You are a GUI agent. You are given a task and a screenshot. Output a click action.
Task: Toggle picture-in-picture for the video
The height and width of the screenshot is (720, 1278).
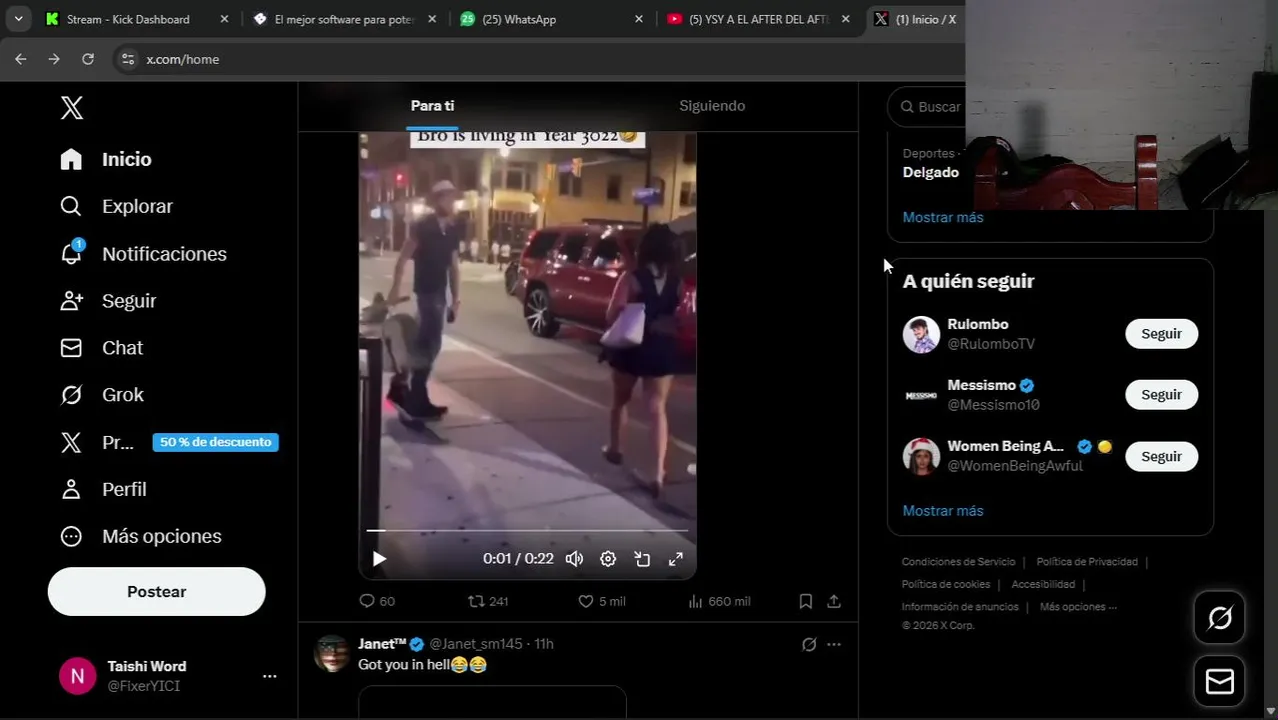coord(642,559)
